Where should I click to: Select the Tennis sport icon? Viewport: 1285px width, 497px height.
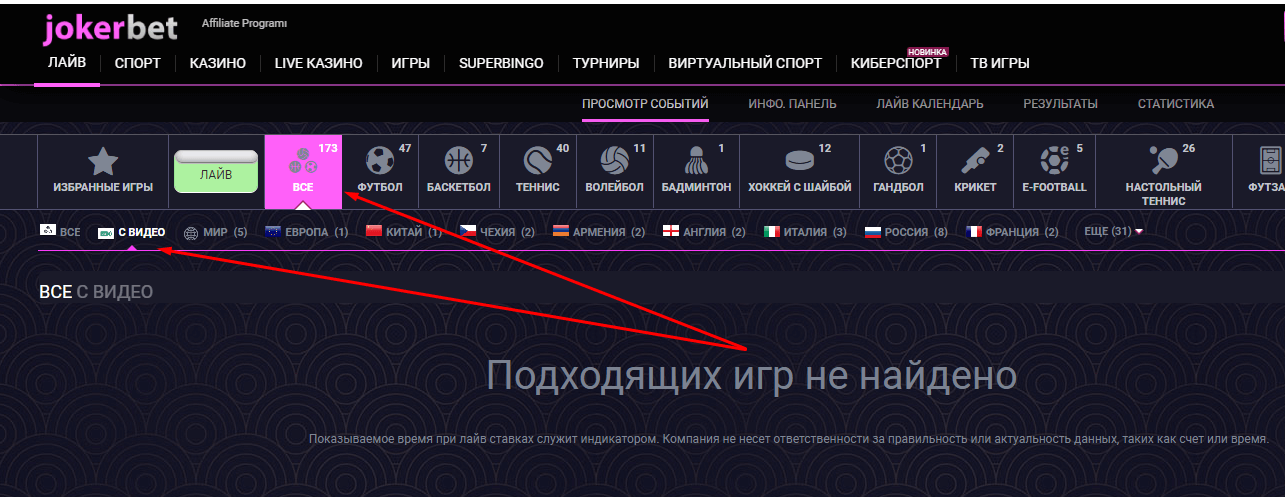click(x=538, y=161)
